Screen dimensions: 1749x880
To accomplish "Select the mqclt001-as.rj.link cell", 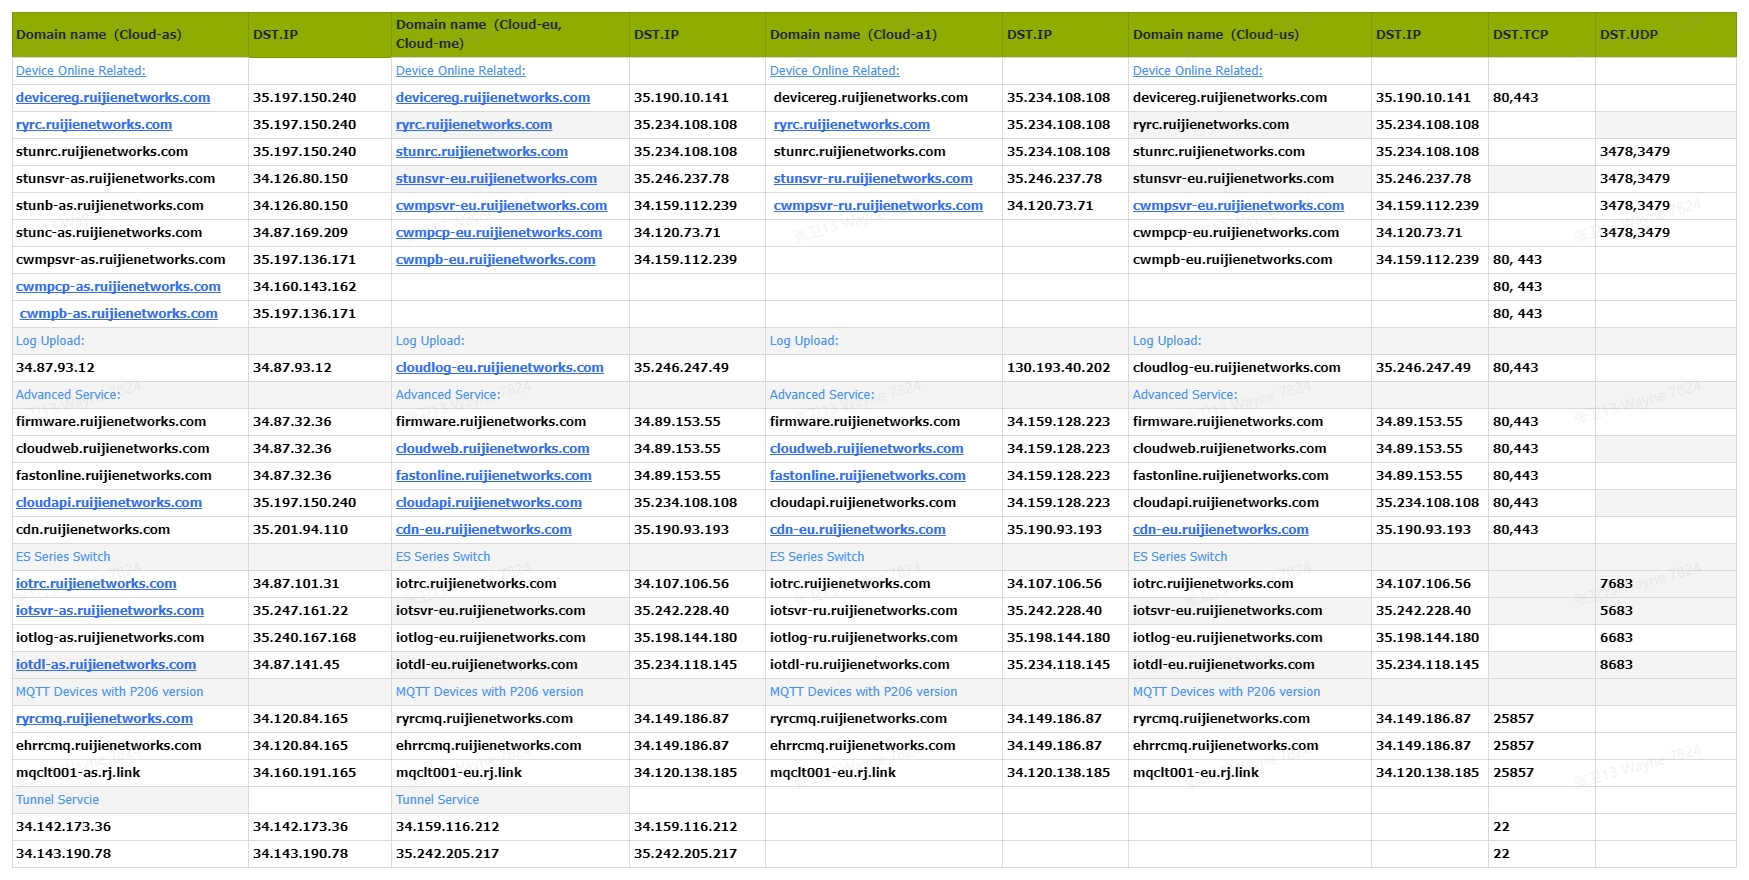I will click(130, 773).
